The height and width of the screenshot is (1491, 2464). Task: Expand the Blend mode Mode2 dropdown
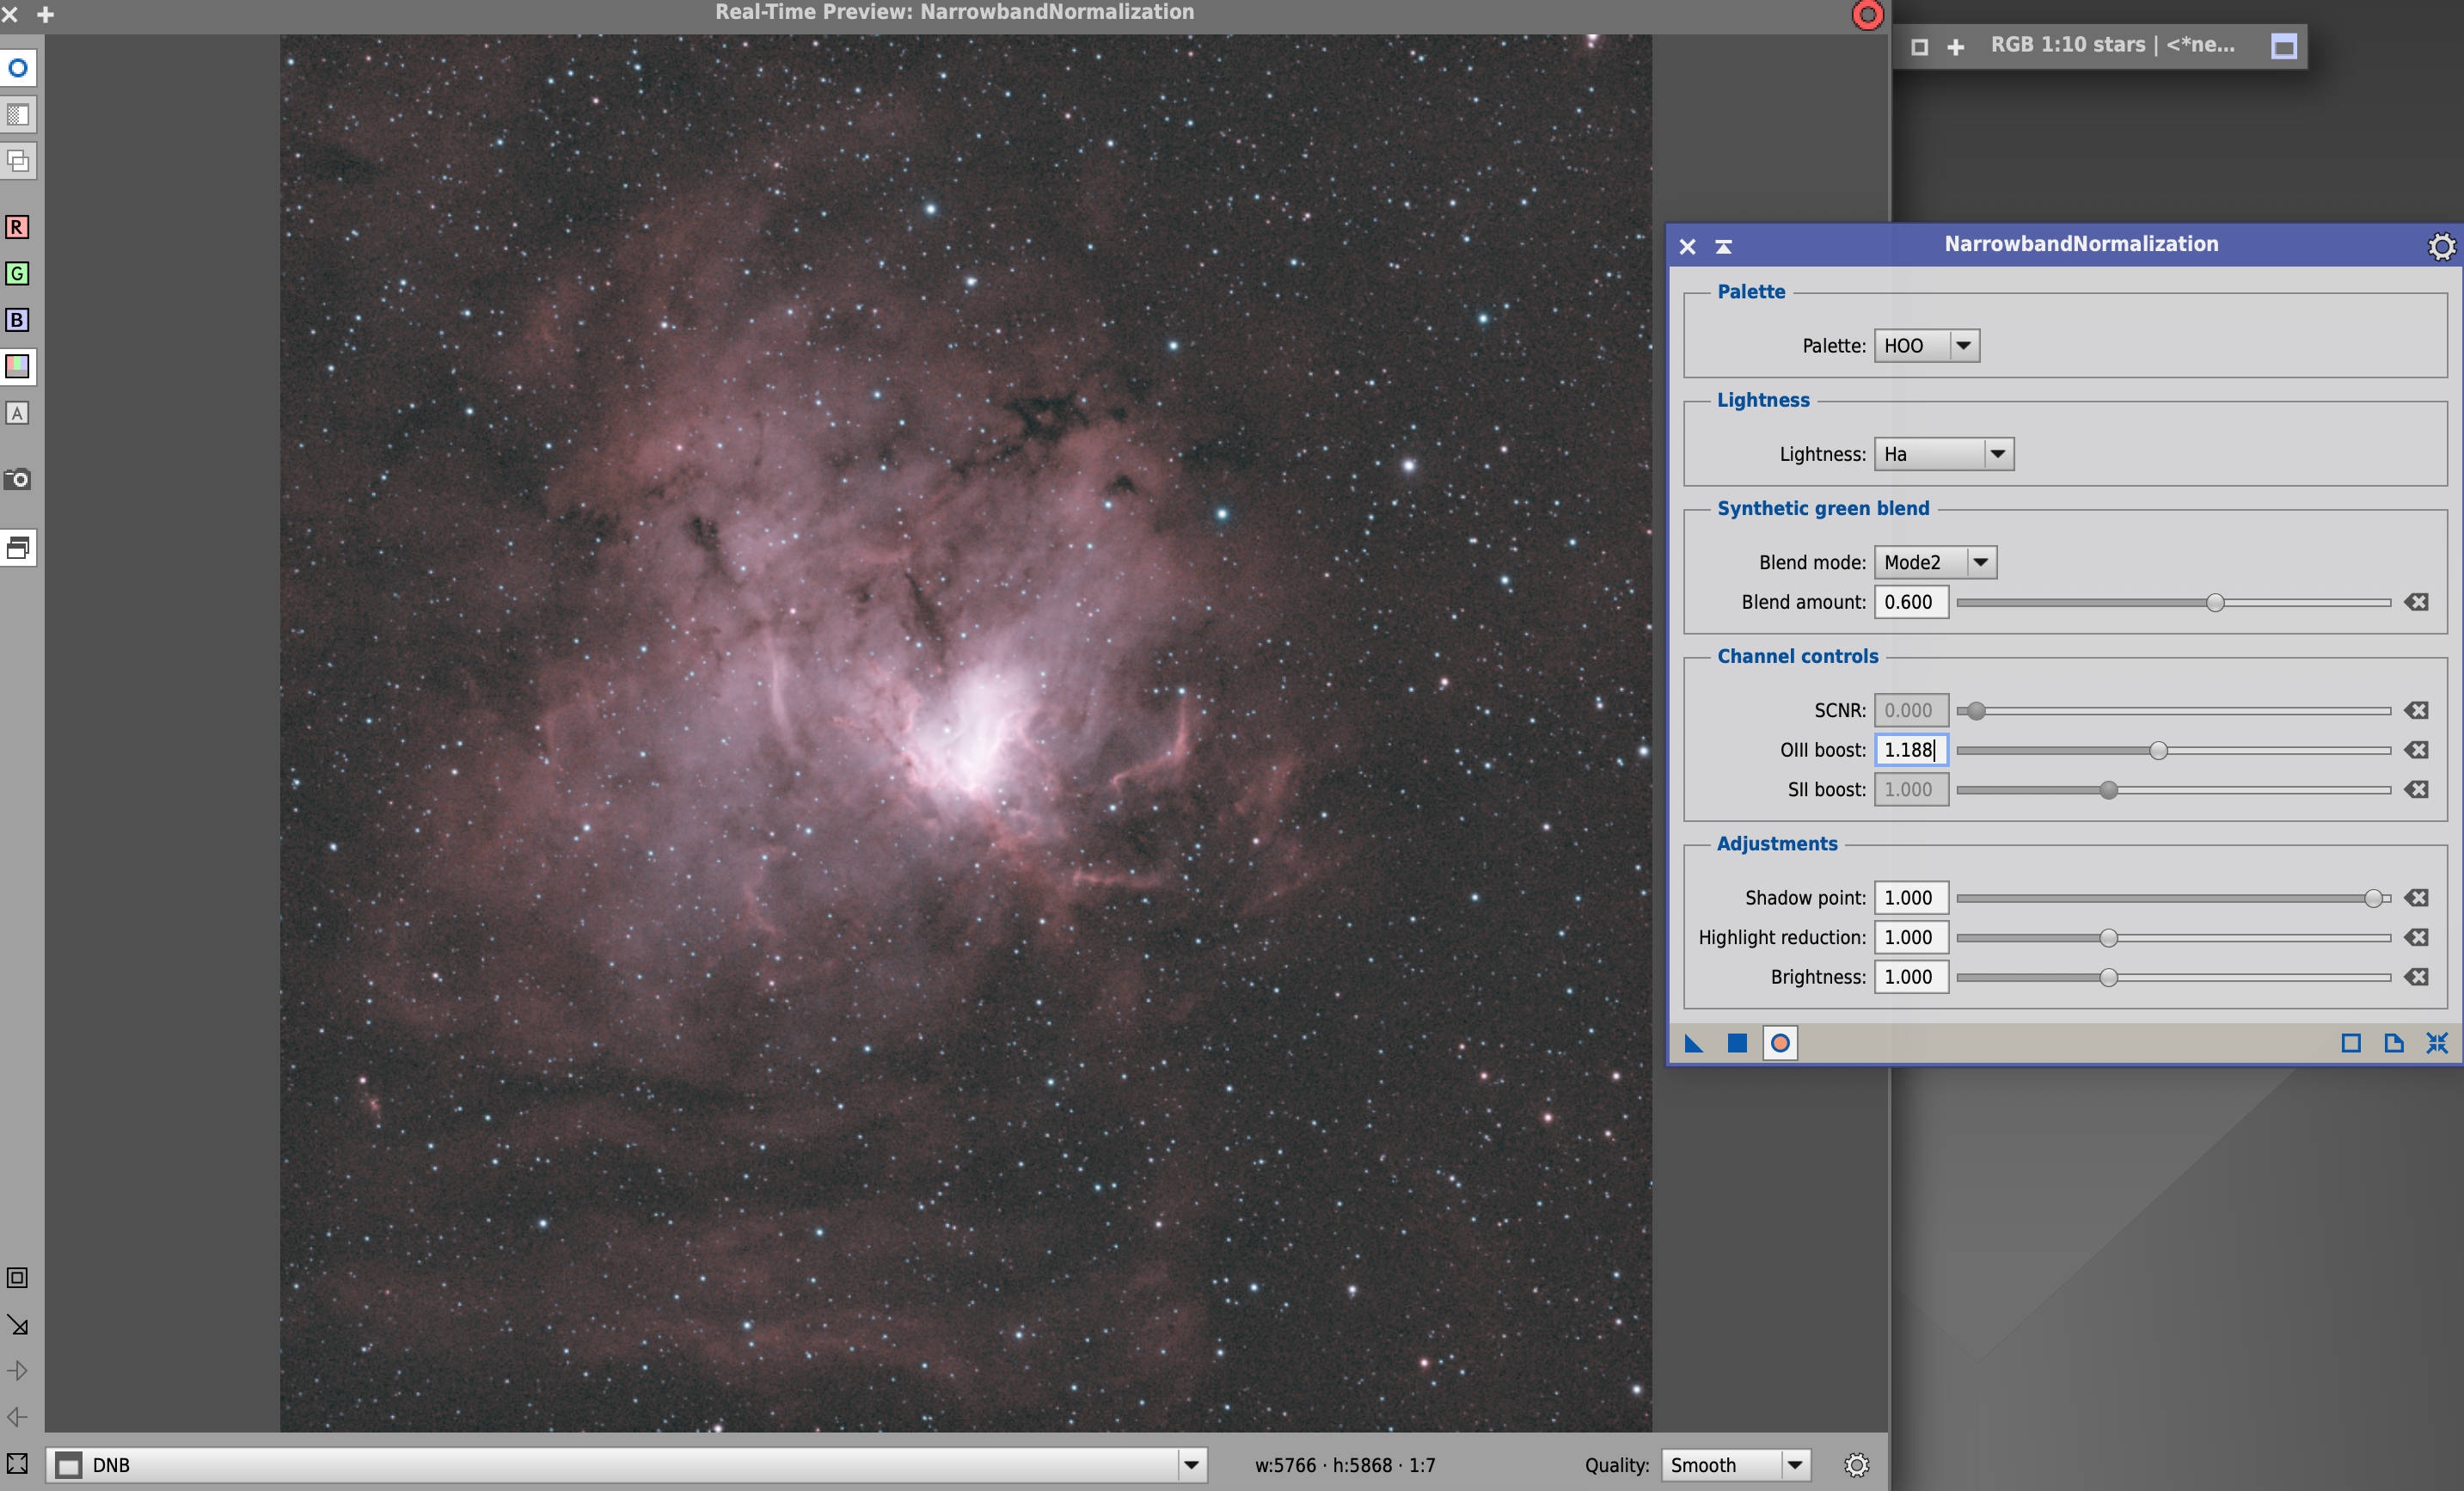(1935, 562)
